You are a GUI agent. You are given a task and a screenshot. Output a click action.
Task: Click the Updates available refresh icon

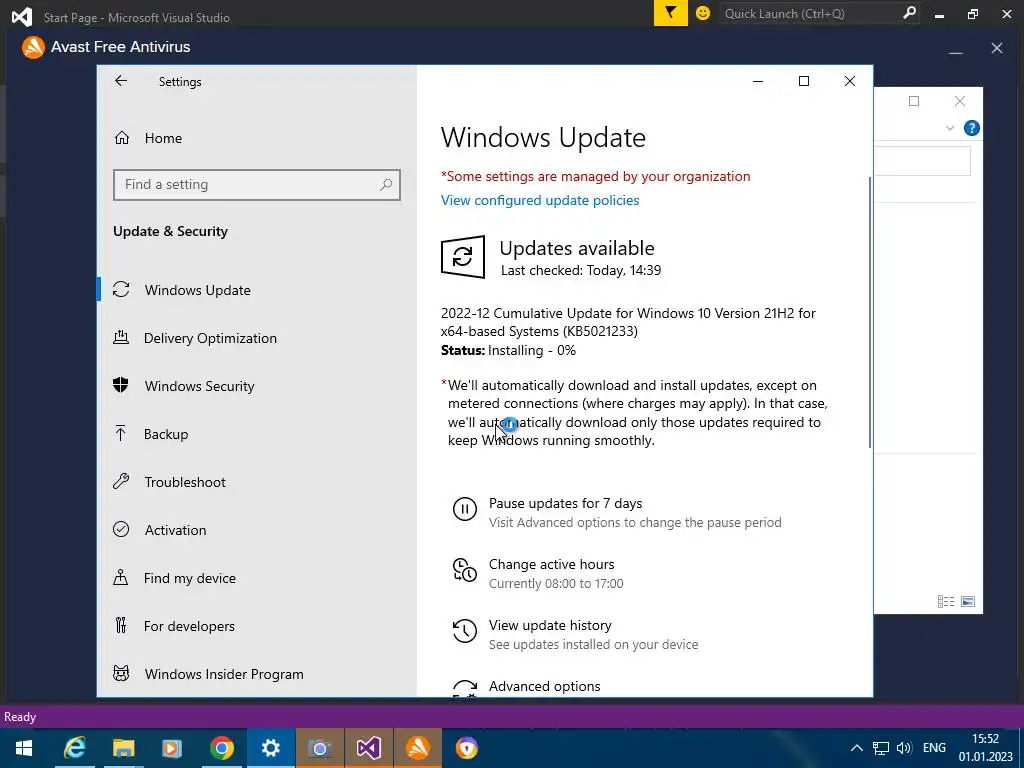pos(463,257)
